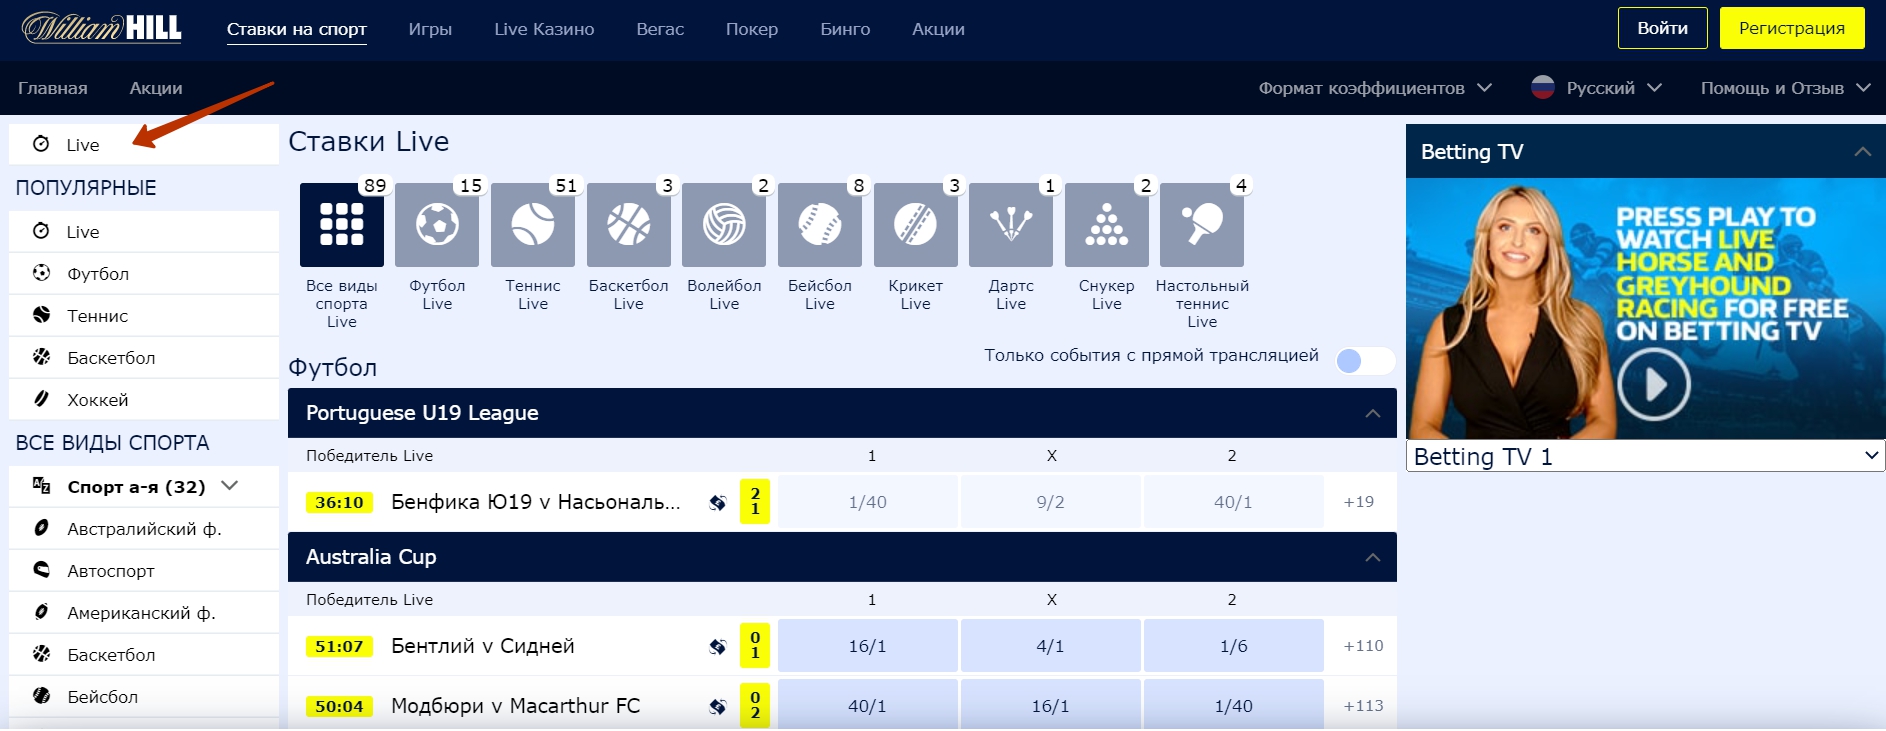
Task: Click the yellow Регистрация button
Action: (x=1791, y=28)
